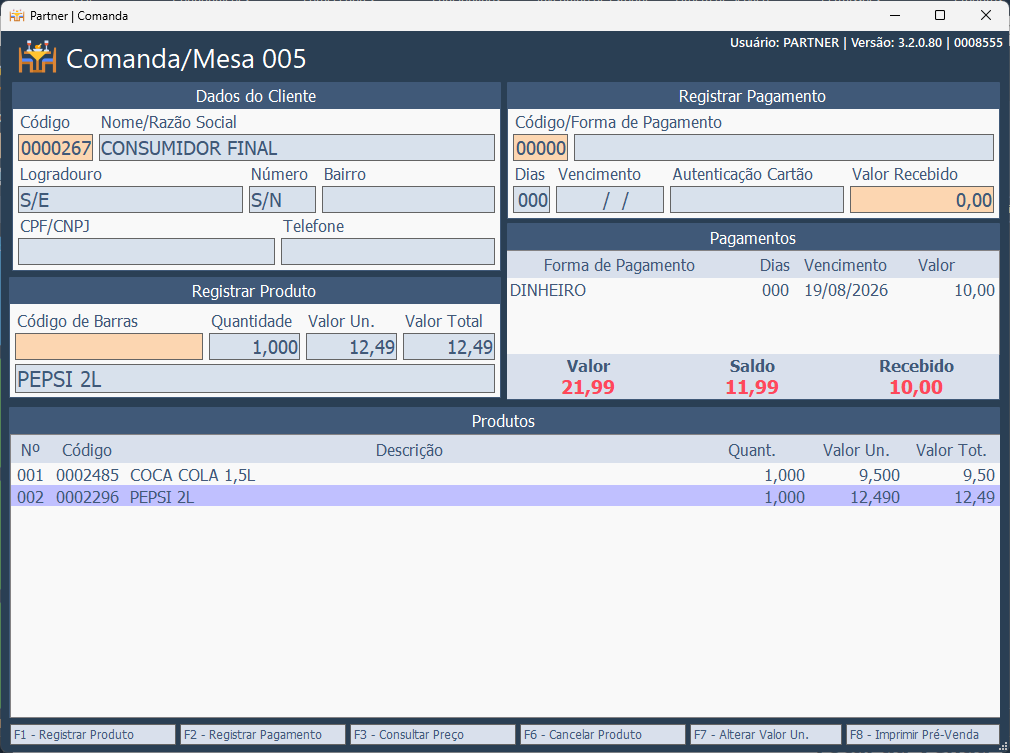Click the Valor Total field in Registrar Produto
1010x753 pixels.
click(x=449, y=347)
